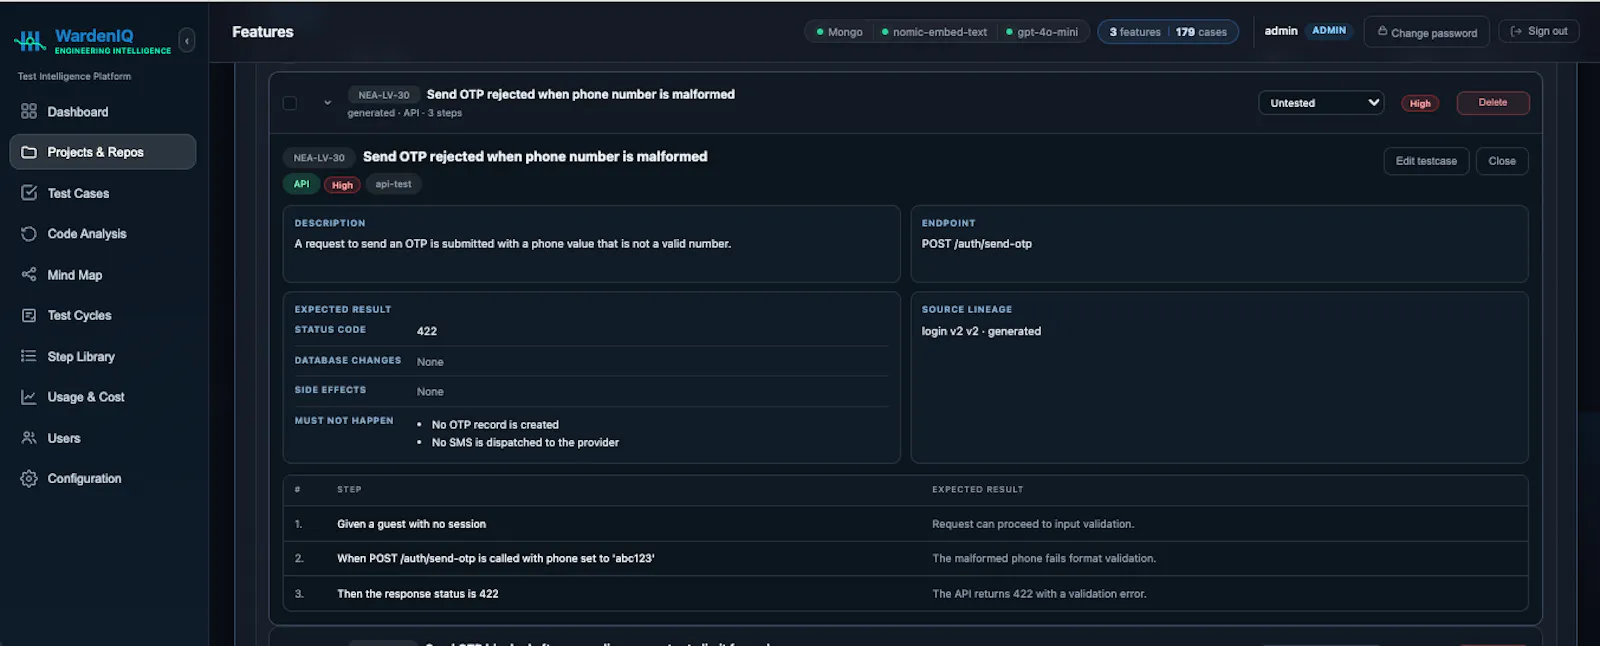Open Code Analysis page

pos(103,233)
